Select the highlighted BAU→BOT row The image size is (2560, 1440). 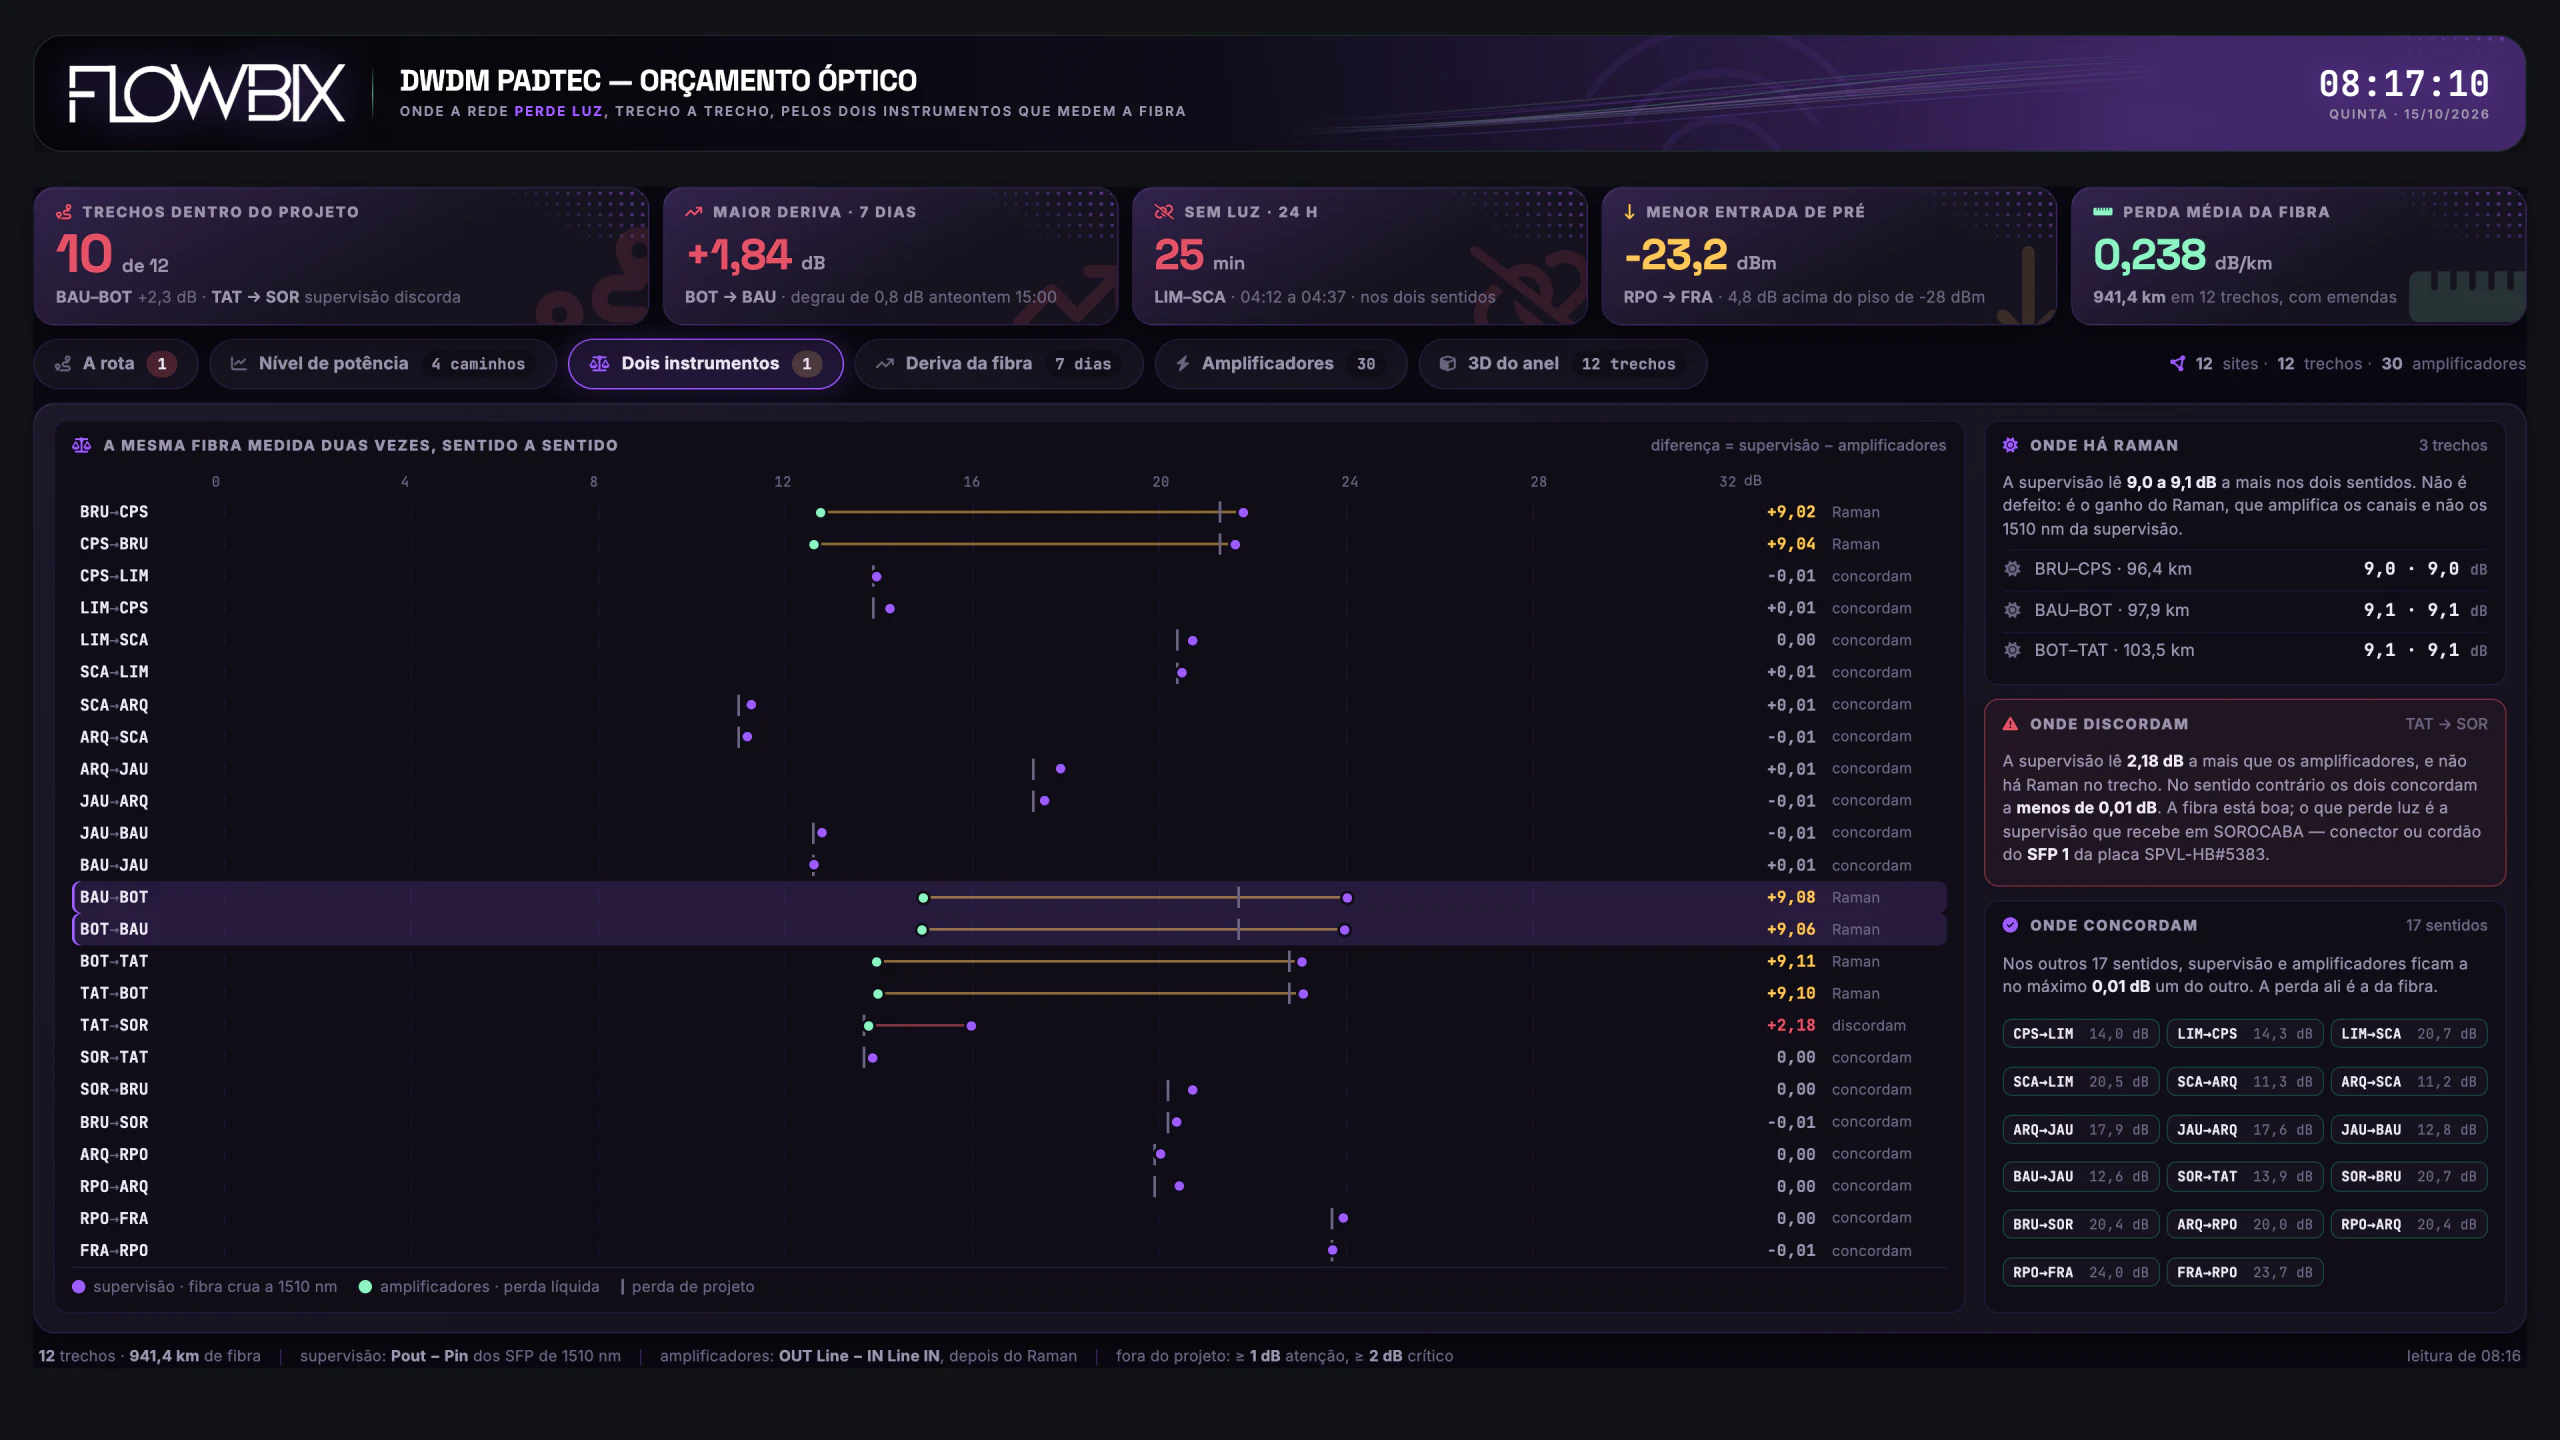tap(1009, 897)
